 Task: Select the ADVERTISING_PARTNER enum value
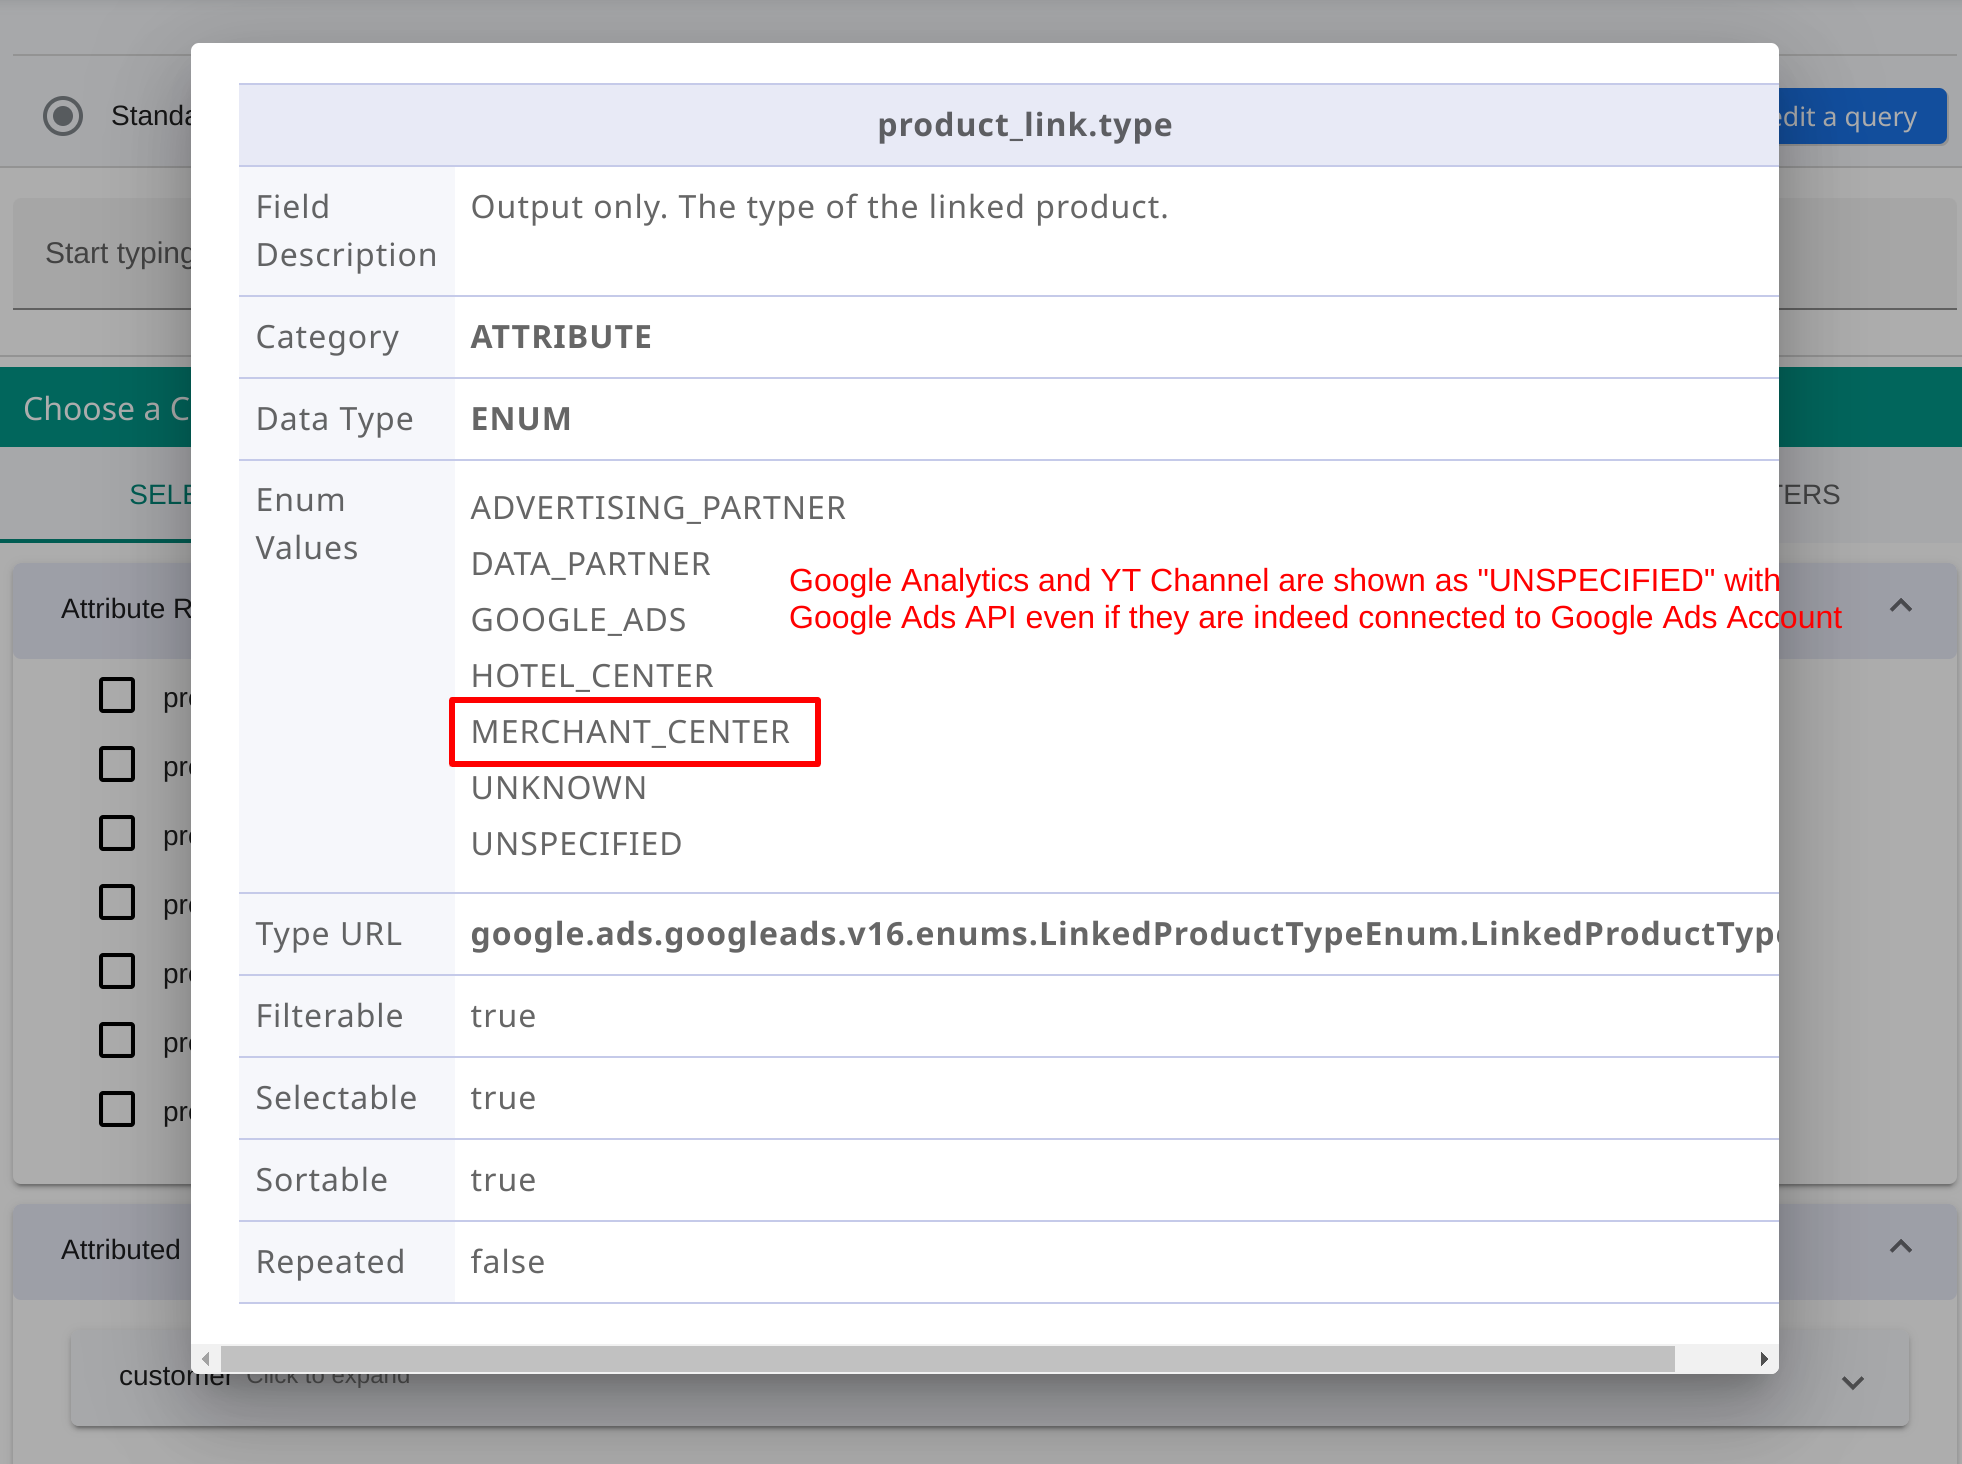pyautogui.click(x=658, y=508)
